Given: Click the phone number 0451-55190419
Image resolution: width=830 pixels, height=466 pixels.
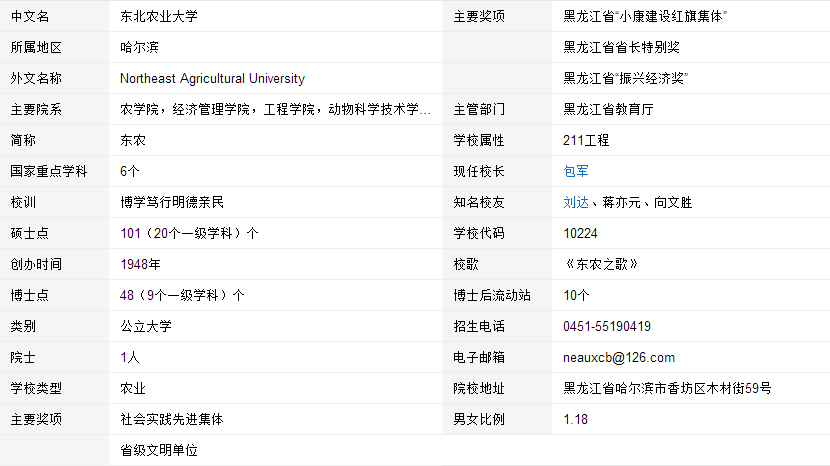Looking at the screenshot, I should (x=607, y=326).
